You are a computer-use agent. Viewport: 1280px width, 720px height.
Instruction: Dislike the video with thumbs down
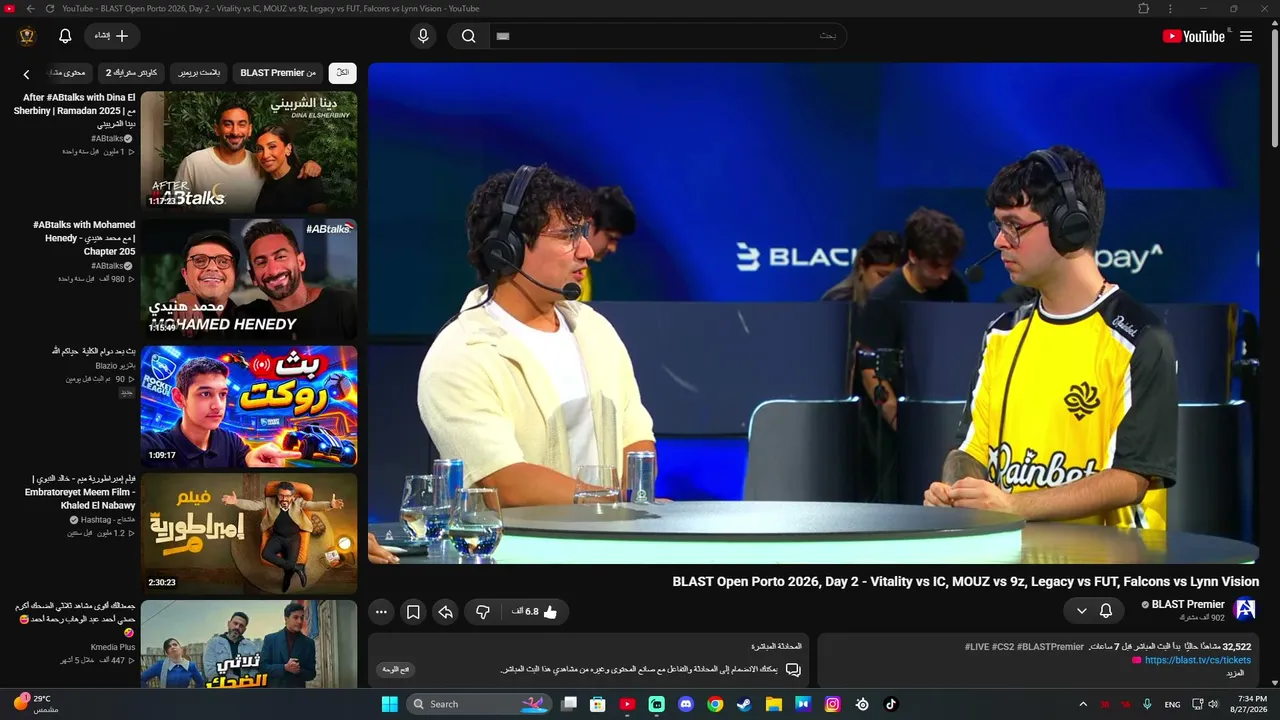(483, 611)
